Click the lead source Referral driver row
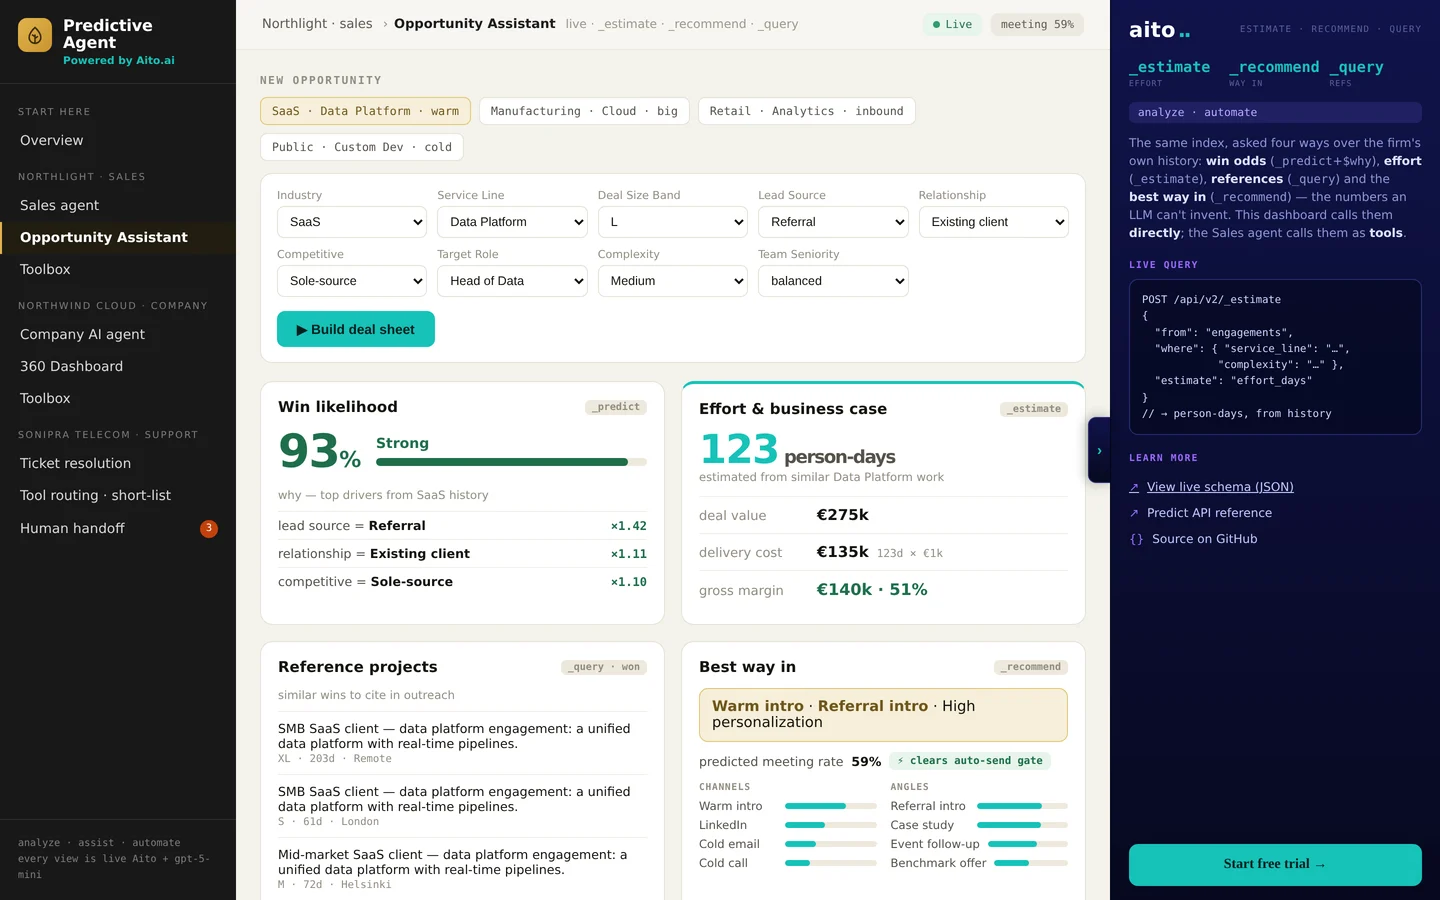 [462, 526]
